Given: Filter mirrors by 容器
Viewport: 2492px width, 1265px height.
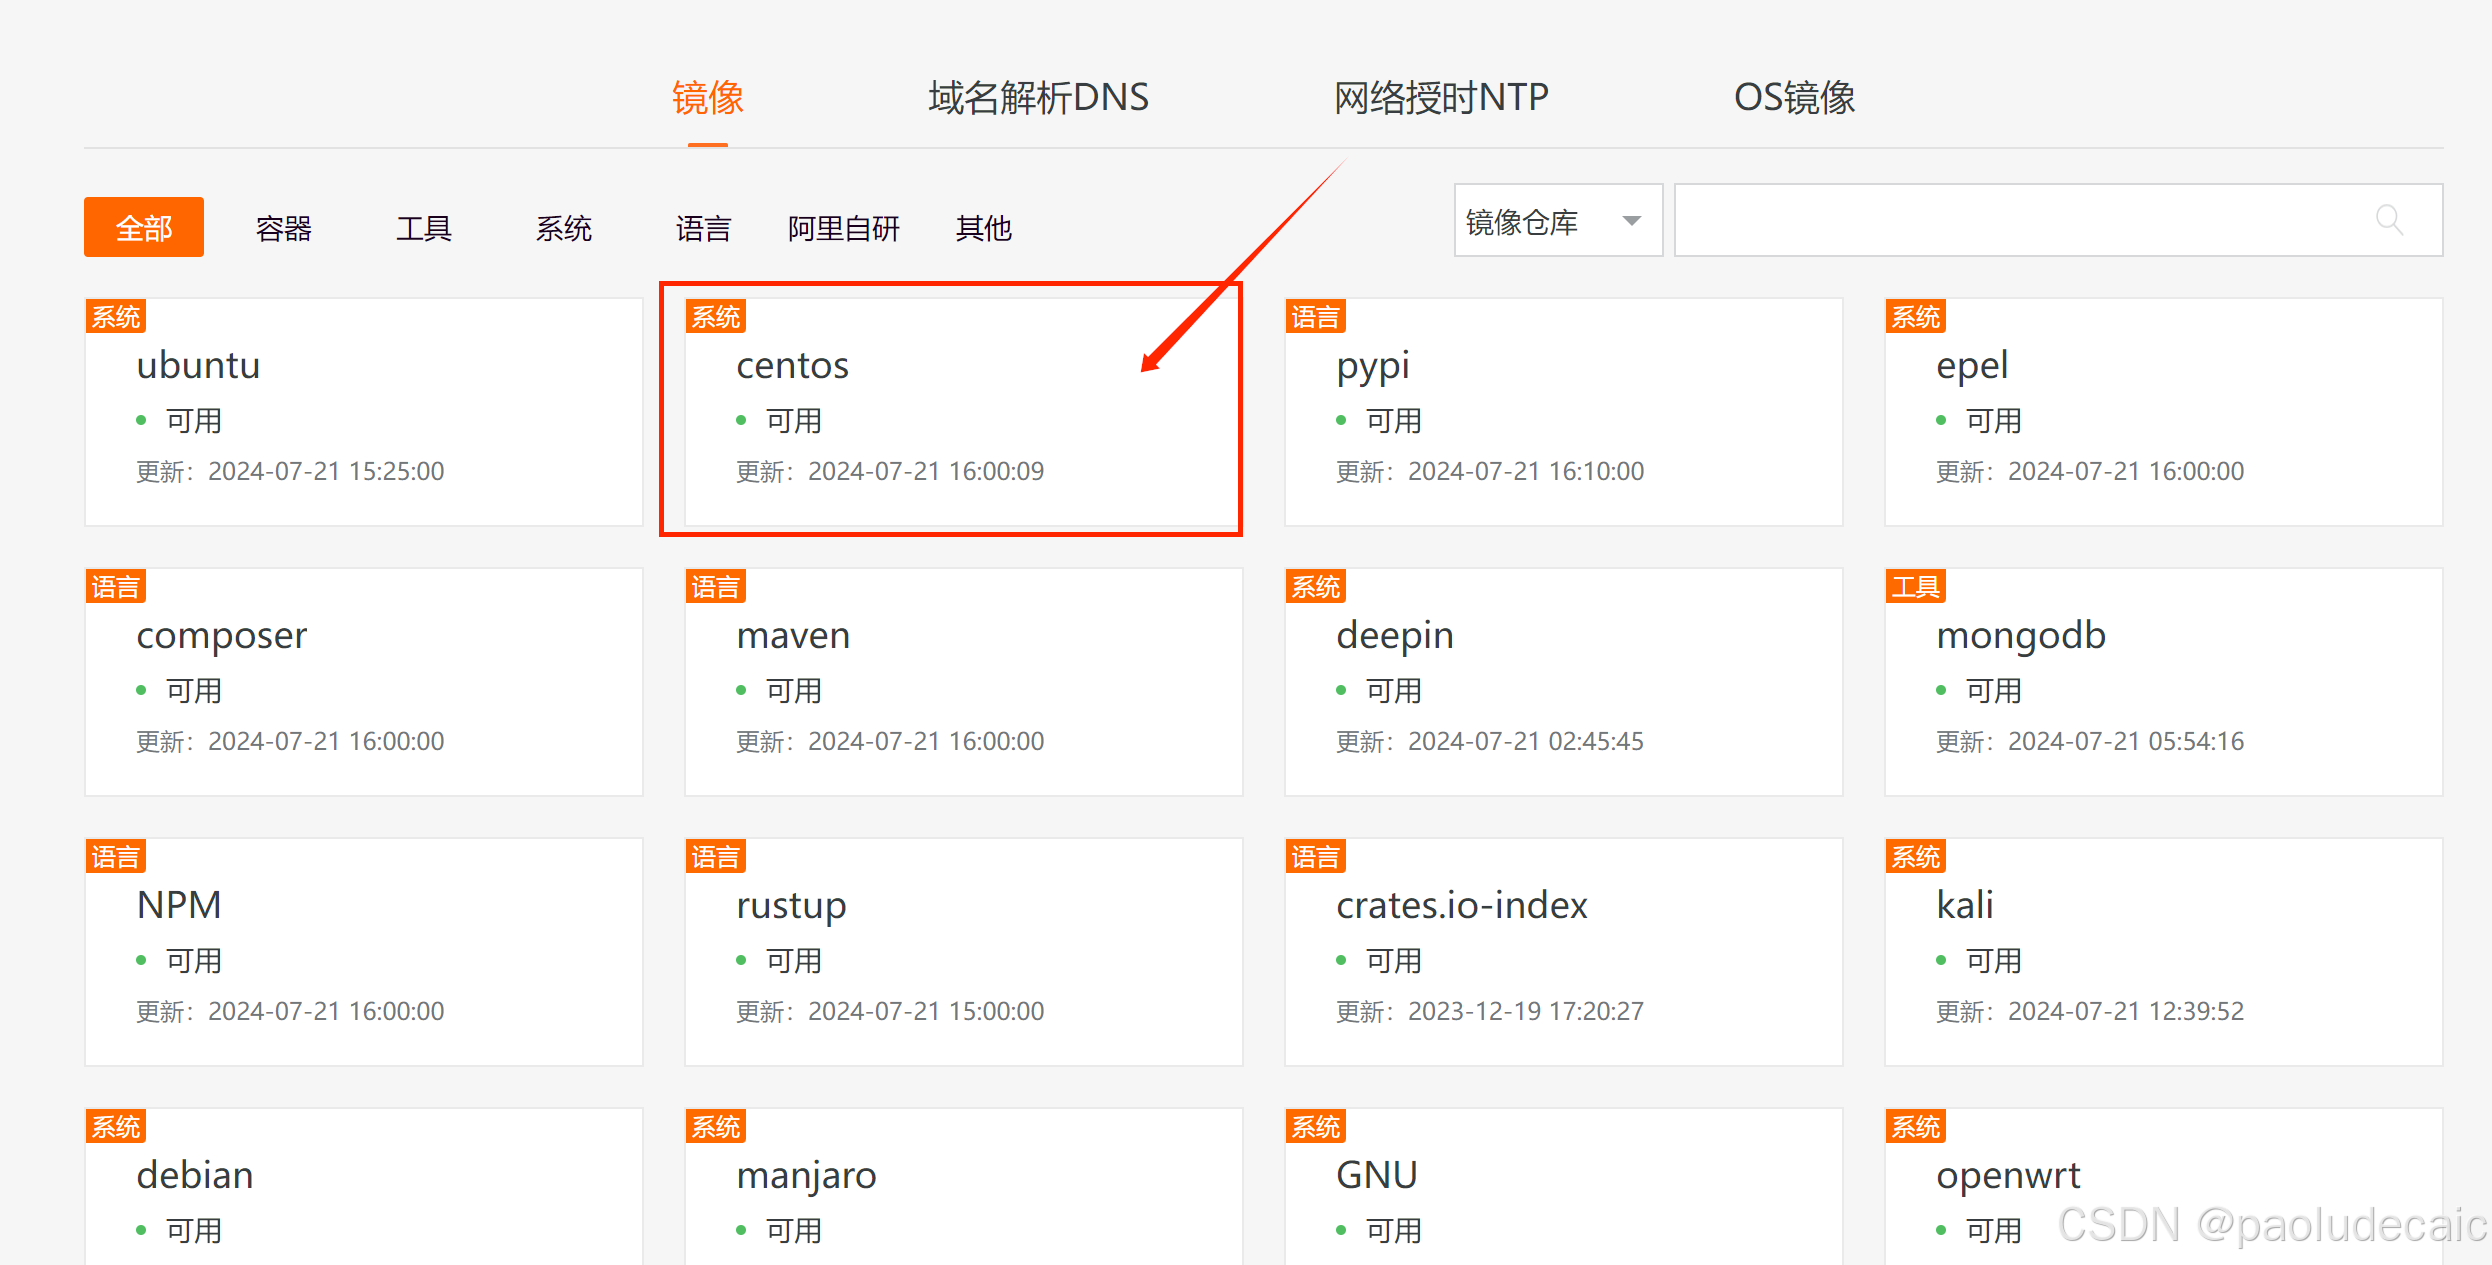Looking at the screenshot, I should tap(284, 228).
